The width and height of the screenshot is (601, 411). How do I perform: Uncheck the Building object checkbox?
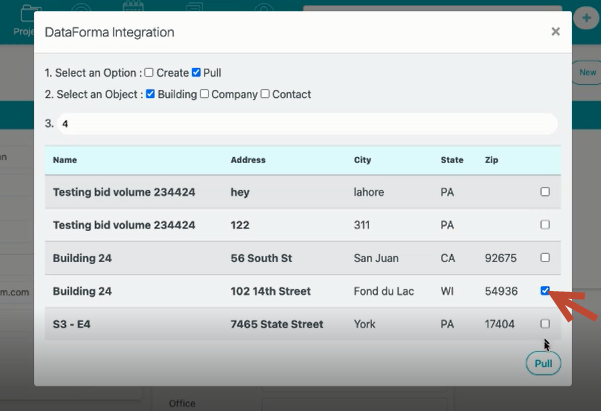[x=150, y=94]
